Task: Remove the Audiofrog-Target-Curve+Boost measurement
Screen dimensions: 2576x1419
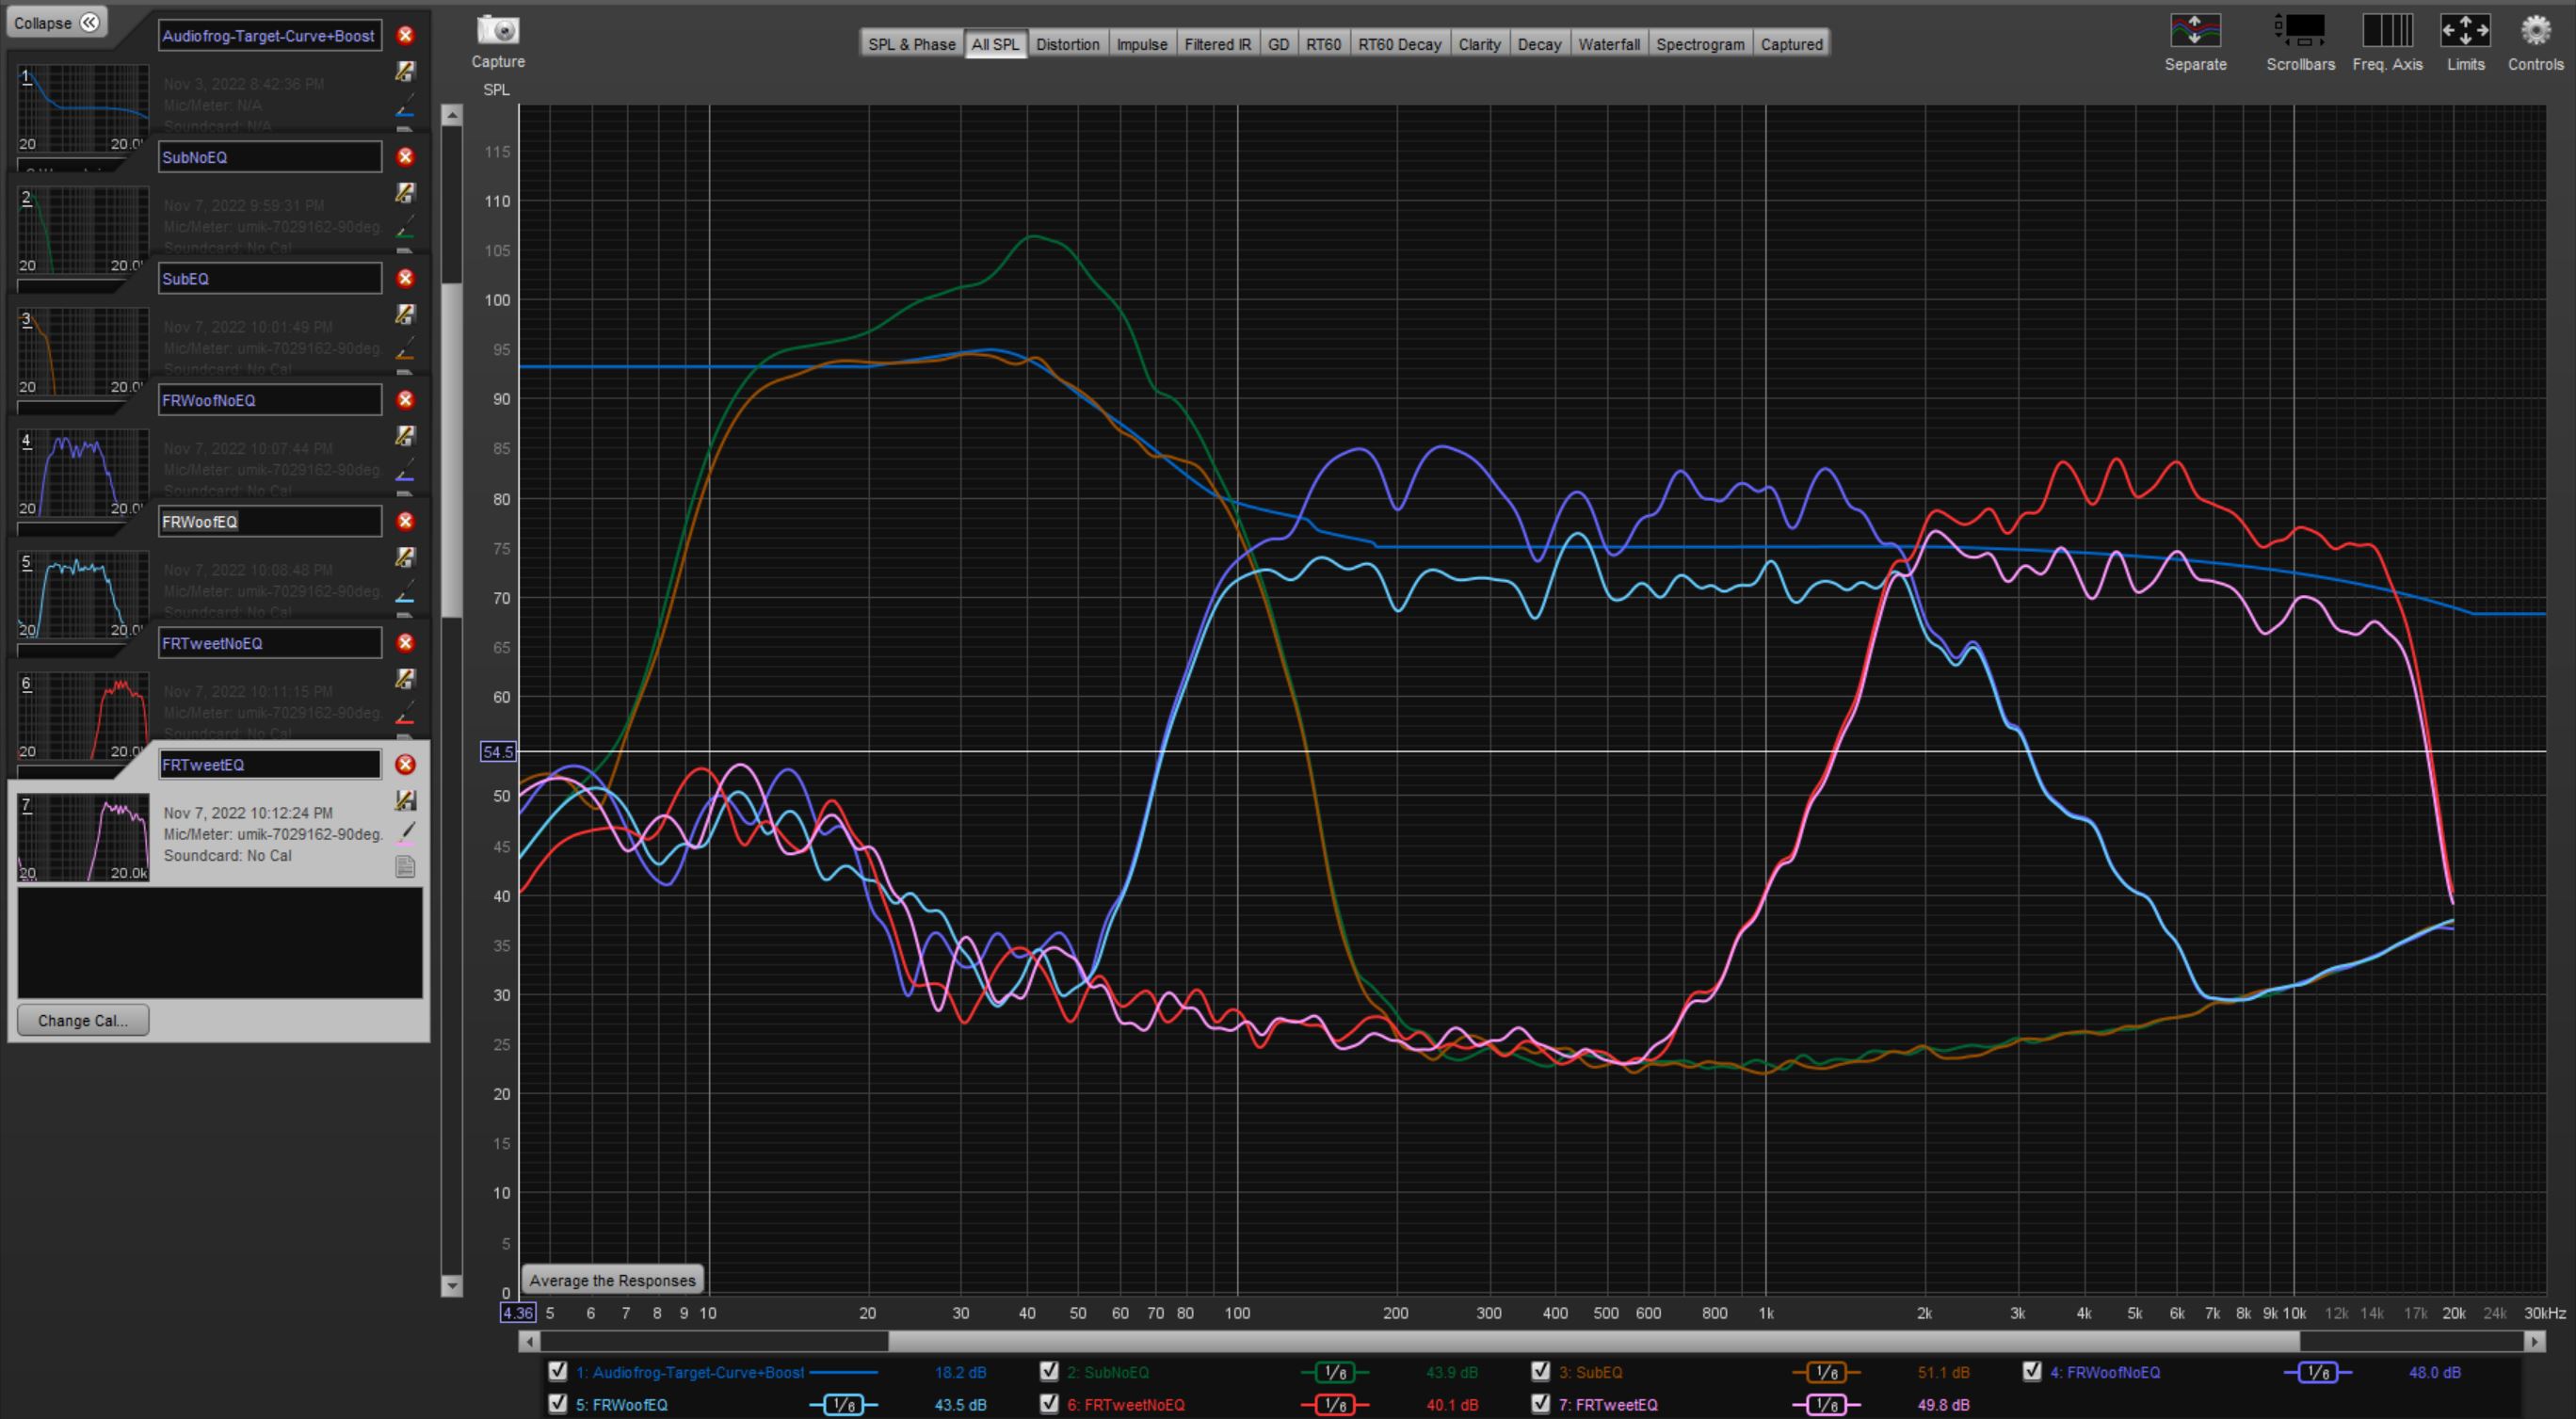Action: click(x=405, y=35)
